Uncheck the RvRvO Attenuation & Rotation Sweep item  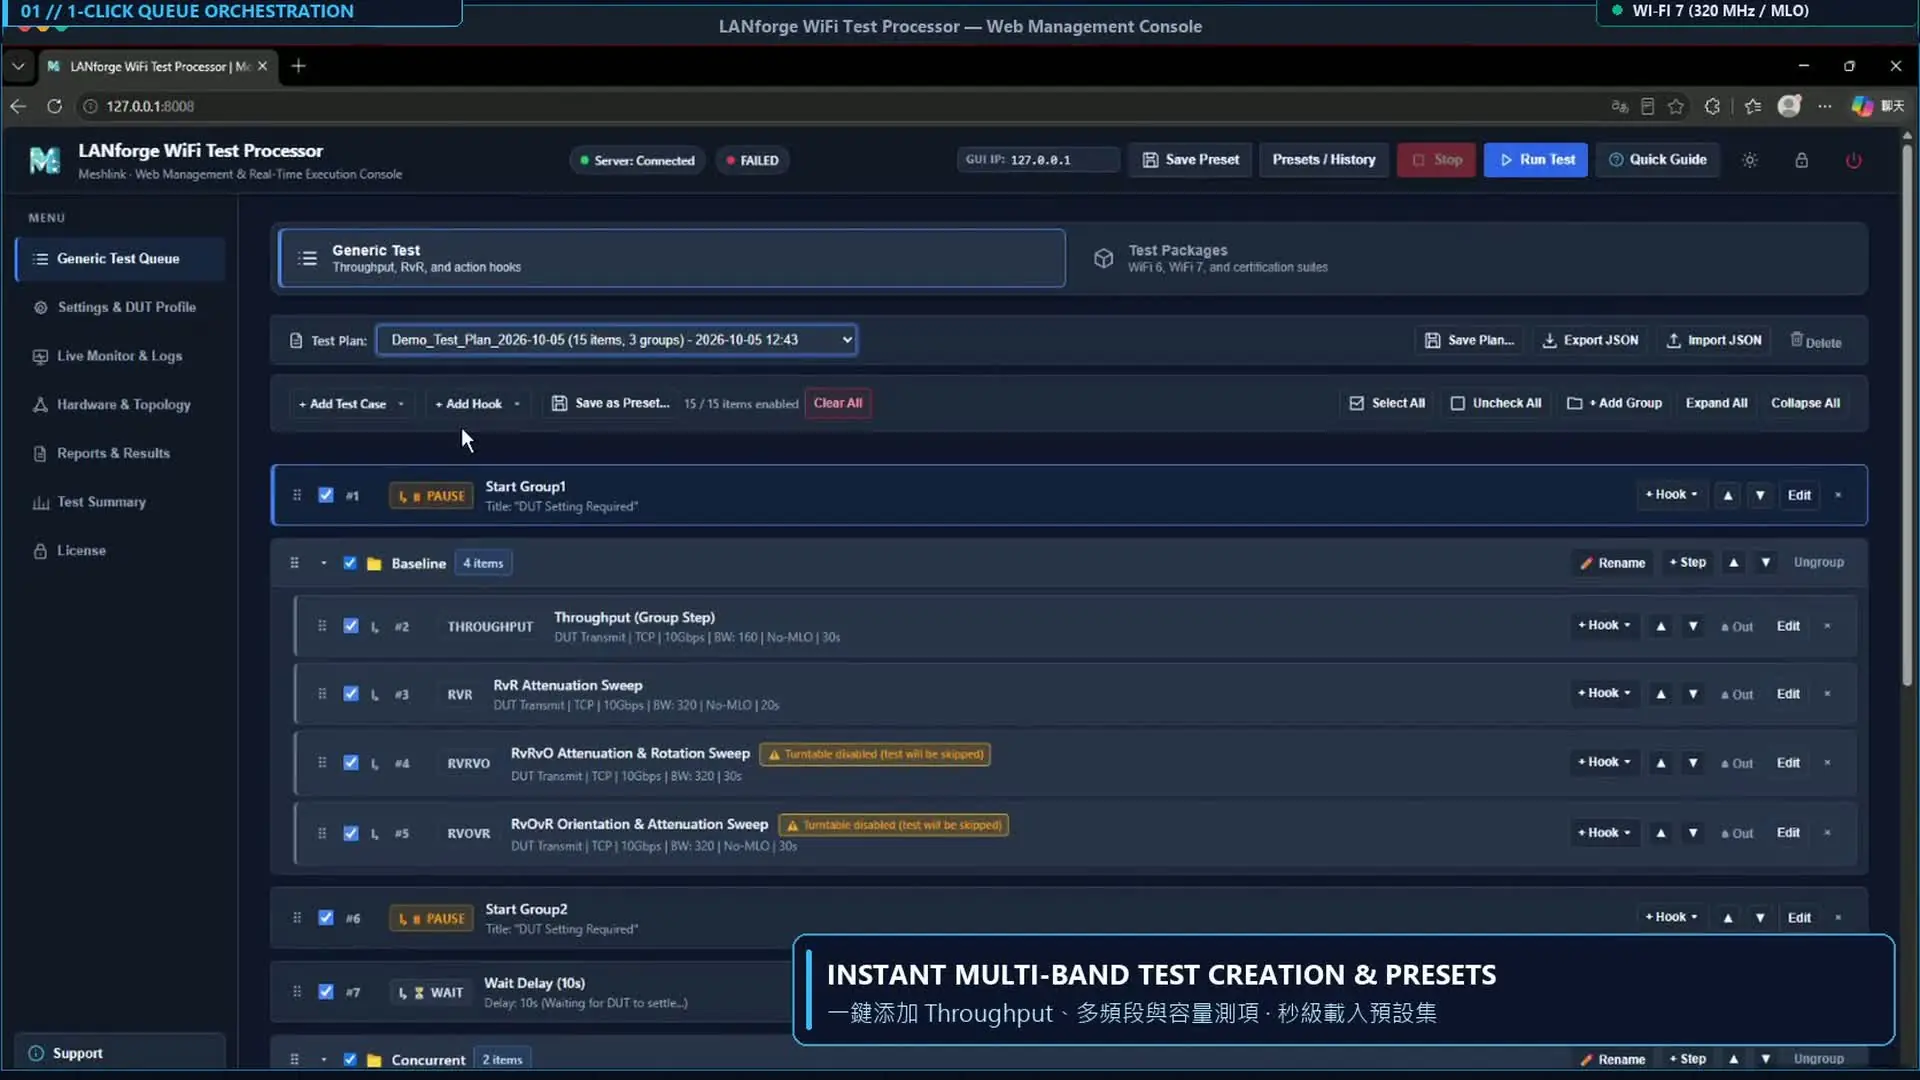point(351,763)
